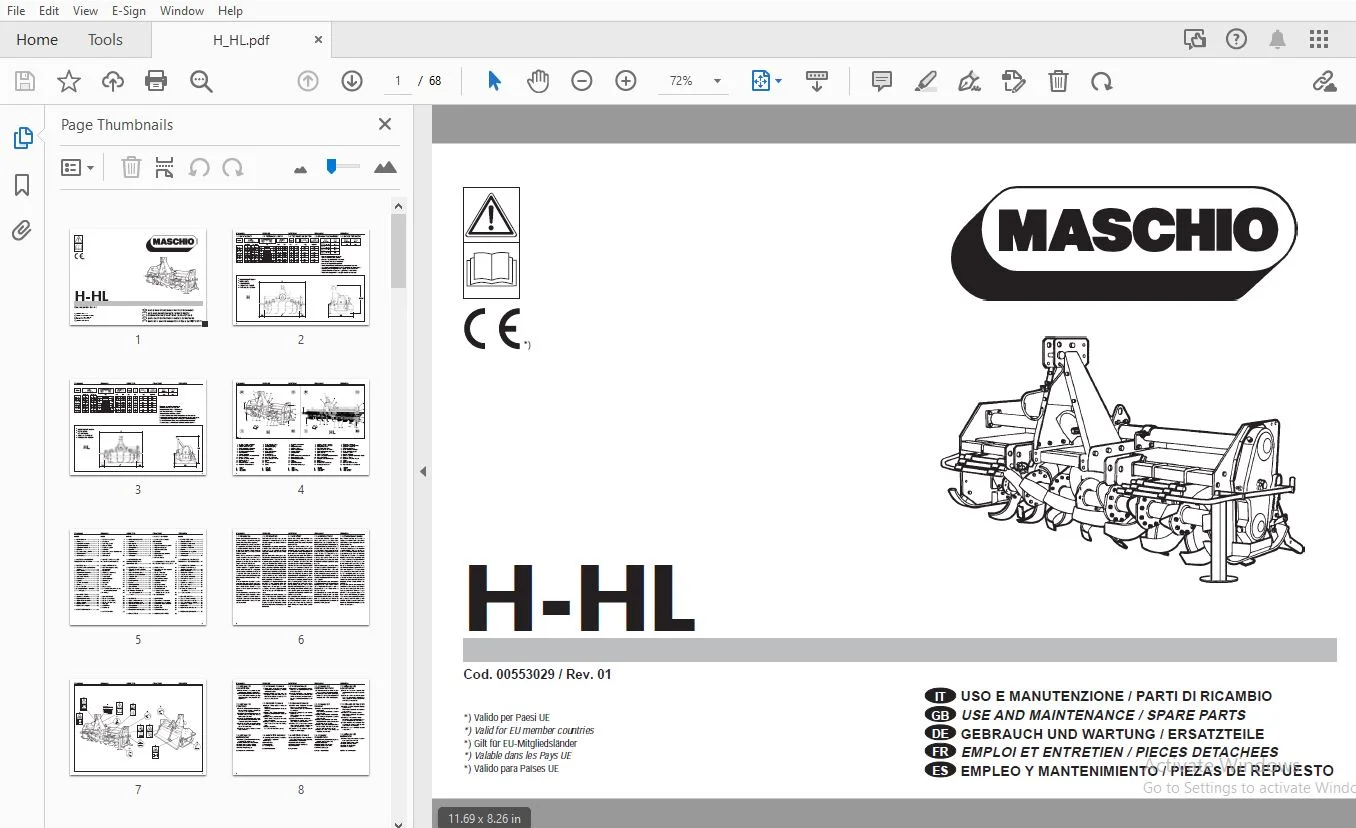Select page 4 thumbnail
The image size is (1356, 828).
(x=301, y=427)
